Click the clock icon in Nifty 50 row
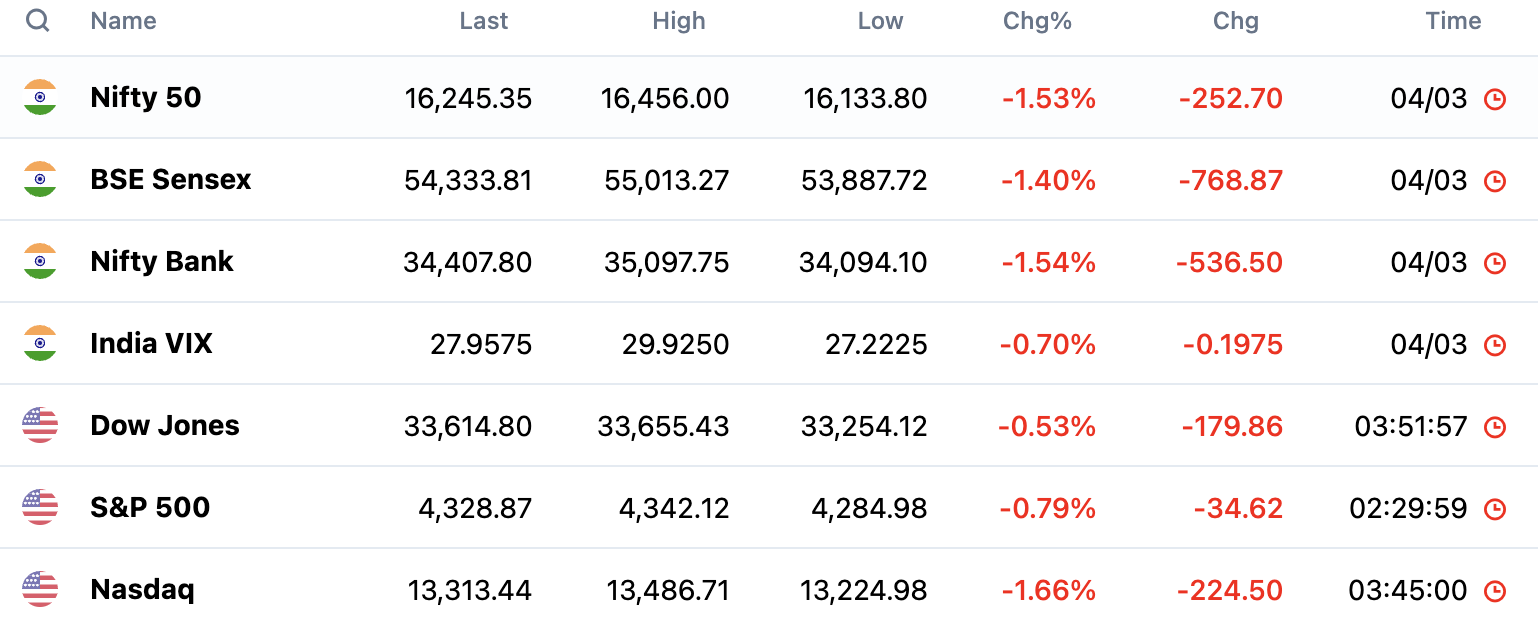This screenshot has width=1540, height=624. click(1494, 99)
